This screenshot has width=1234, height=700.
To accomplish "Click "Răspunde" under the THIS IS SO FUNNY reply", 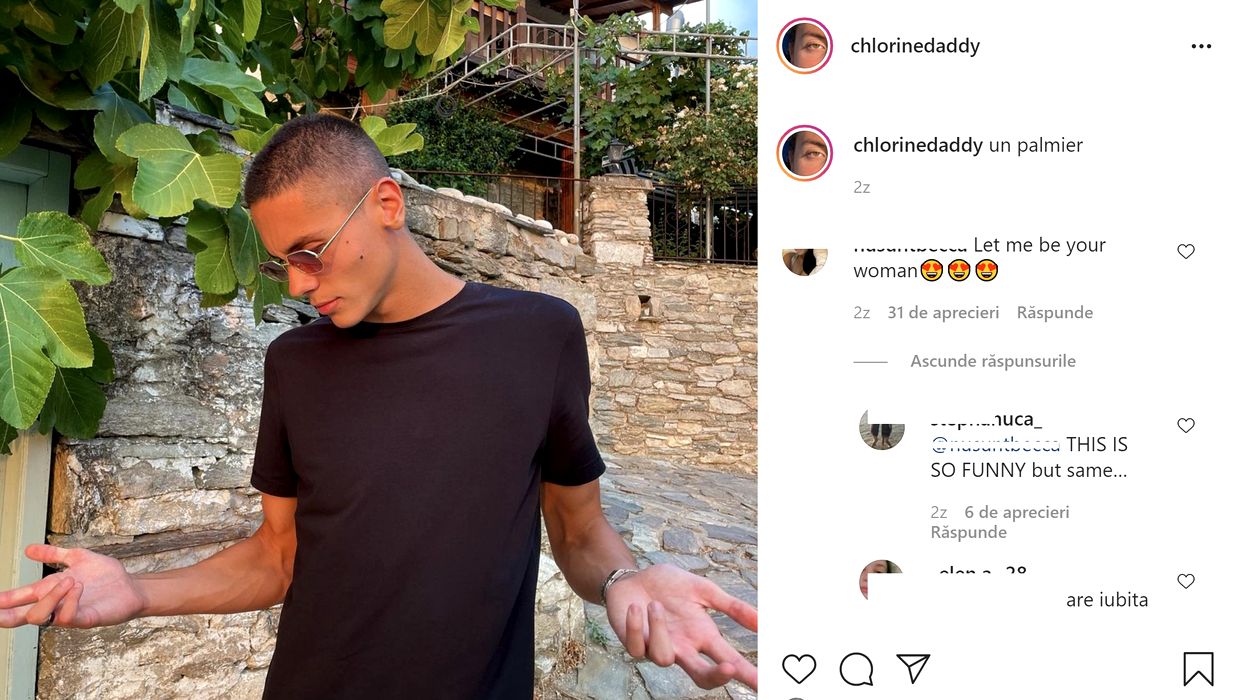I will pyautogui.click(x=968, y=533).
